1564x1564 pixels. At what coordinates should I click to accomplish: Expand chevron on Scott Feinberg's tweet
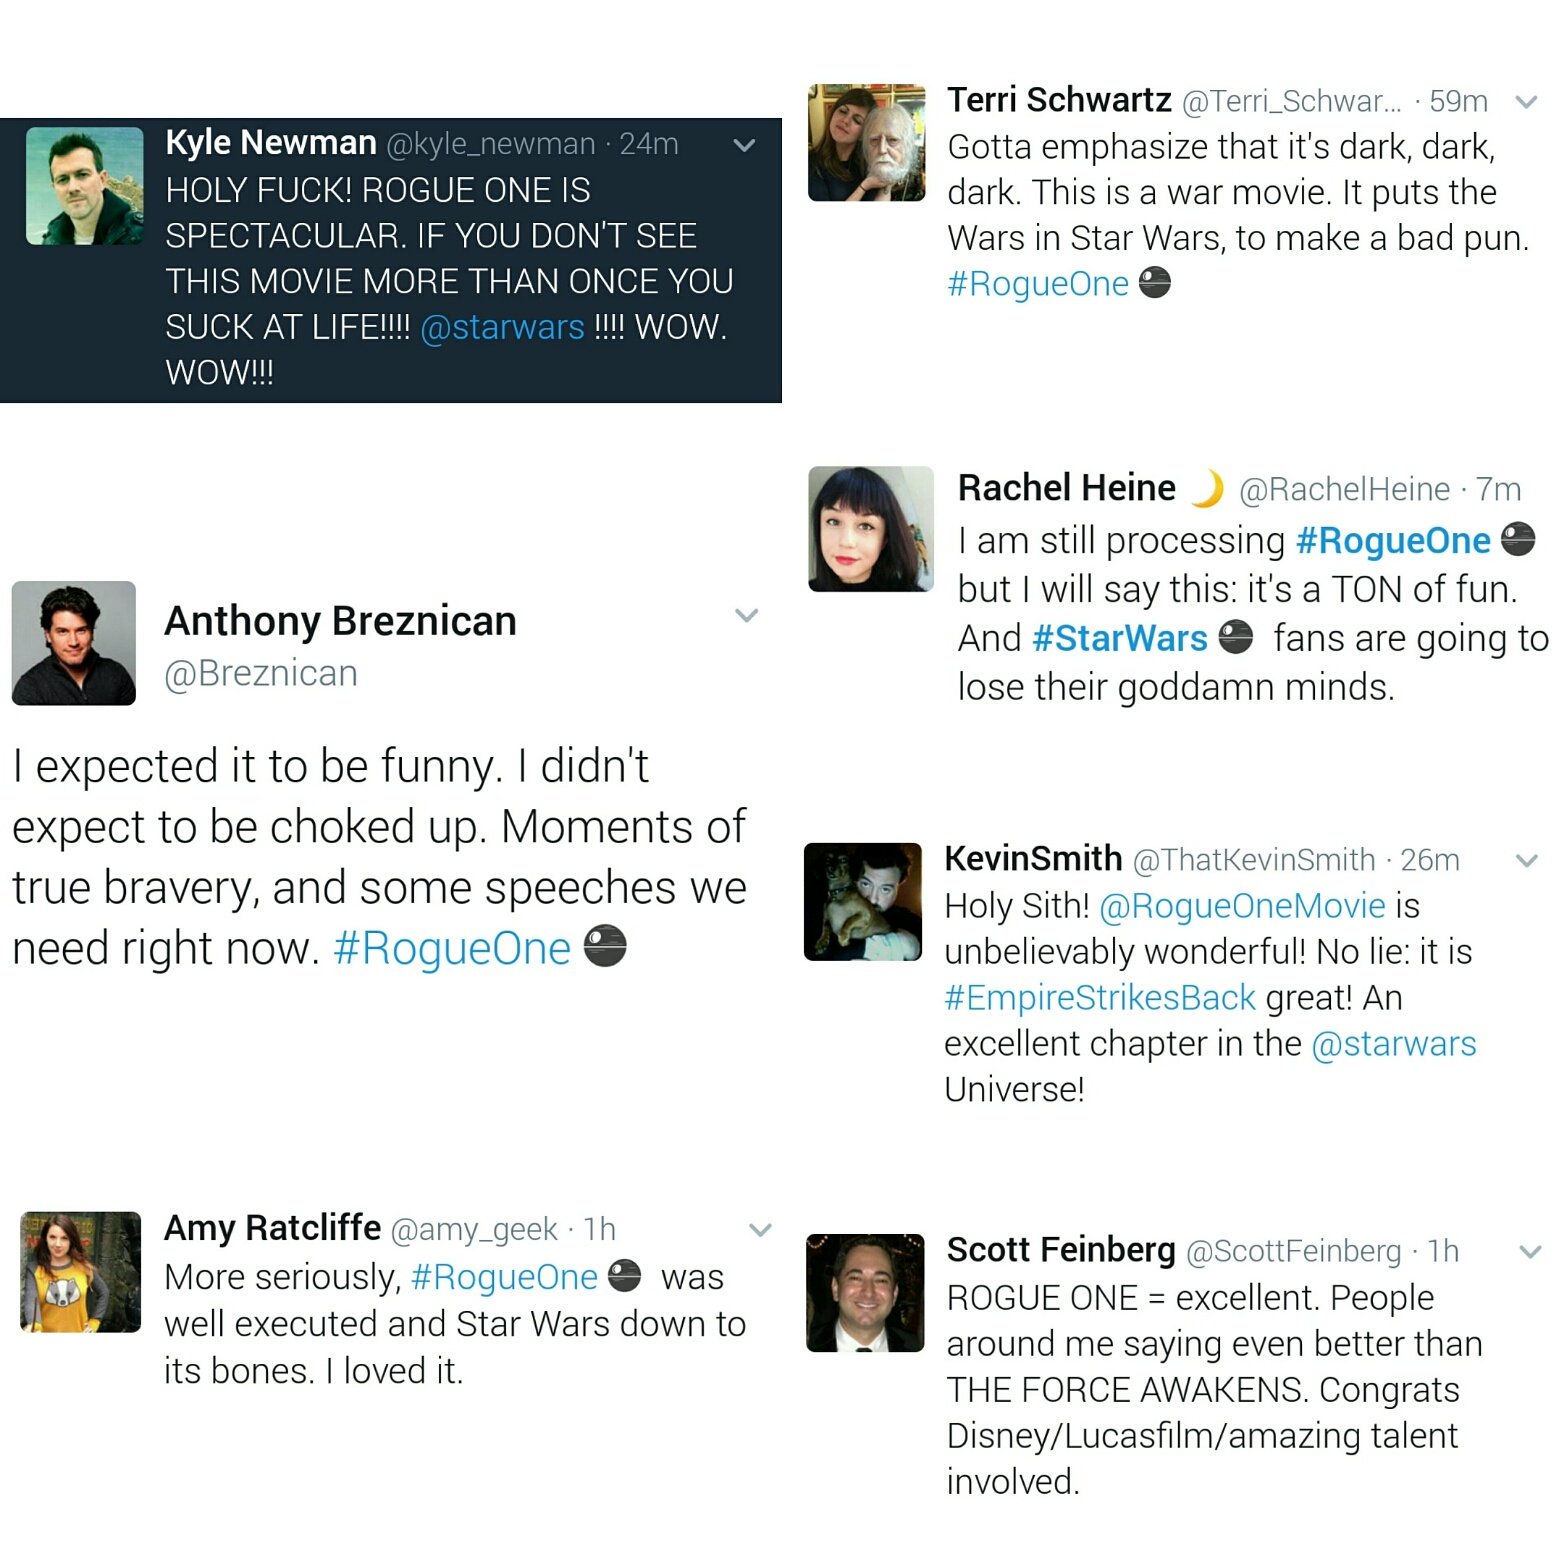click(1530, 1251)
